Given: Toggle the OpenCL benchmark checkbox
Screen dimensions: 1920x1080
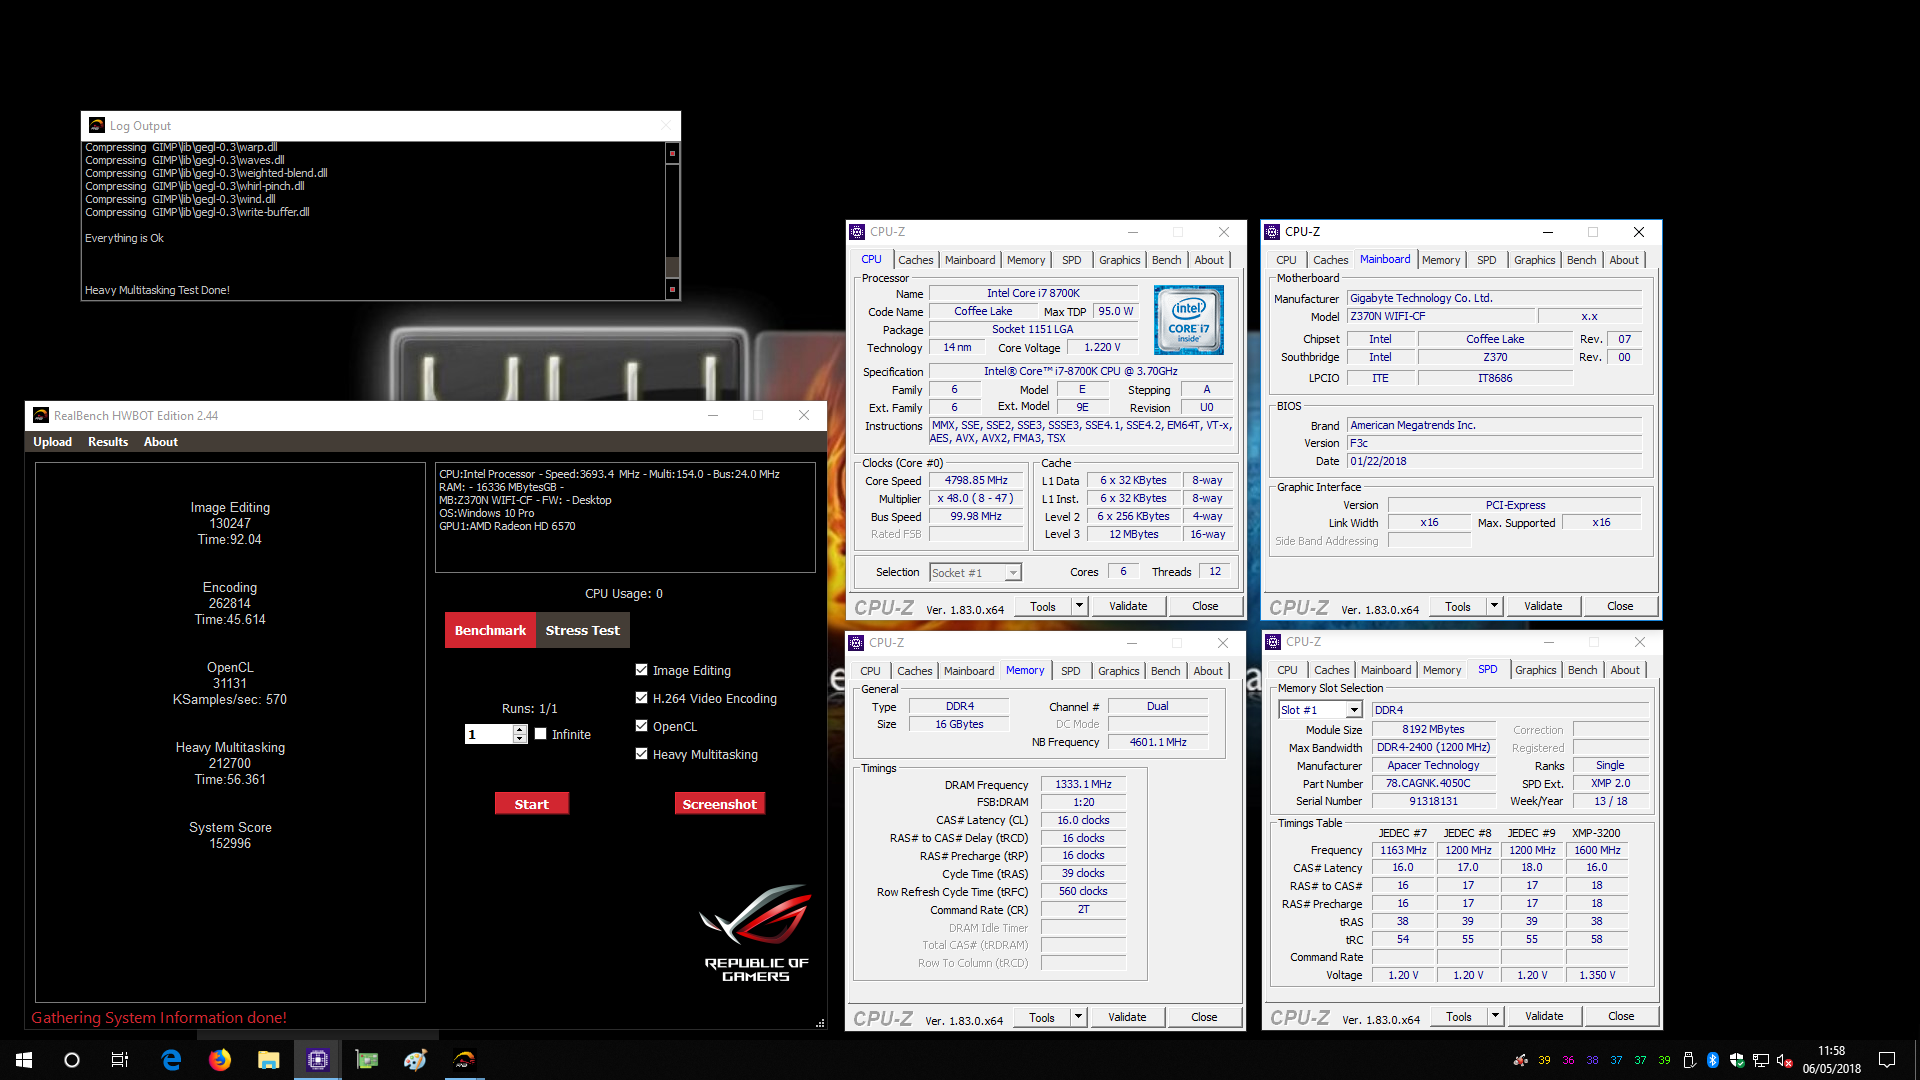Looking at the screenshot, I should pyautogui.click(x=642, y=726).
